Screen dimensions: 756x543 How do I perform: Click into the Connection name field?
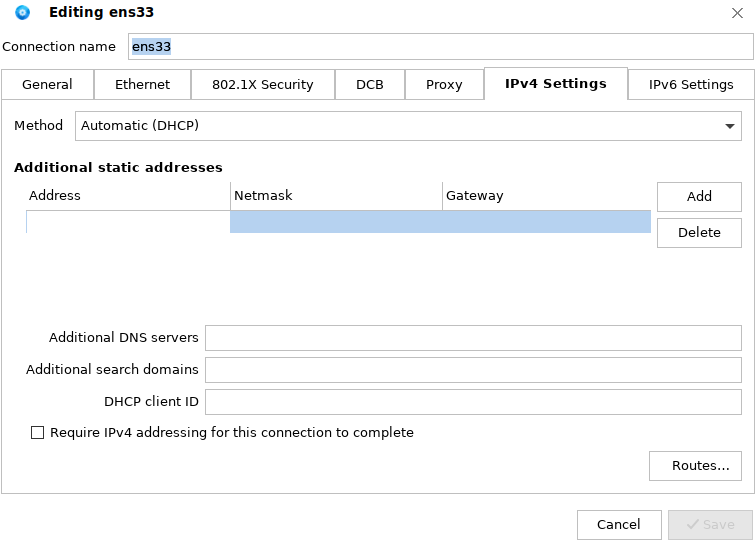coord(440,47)
